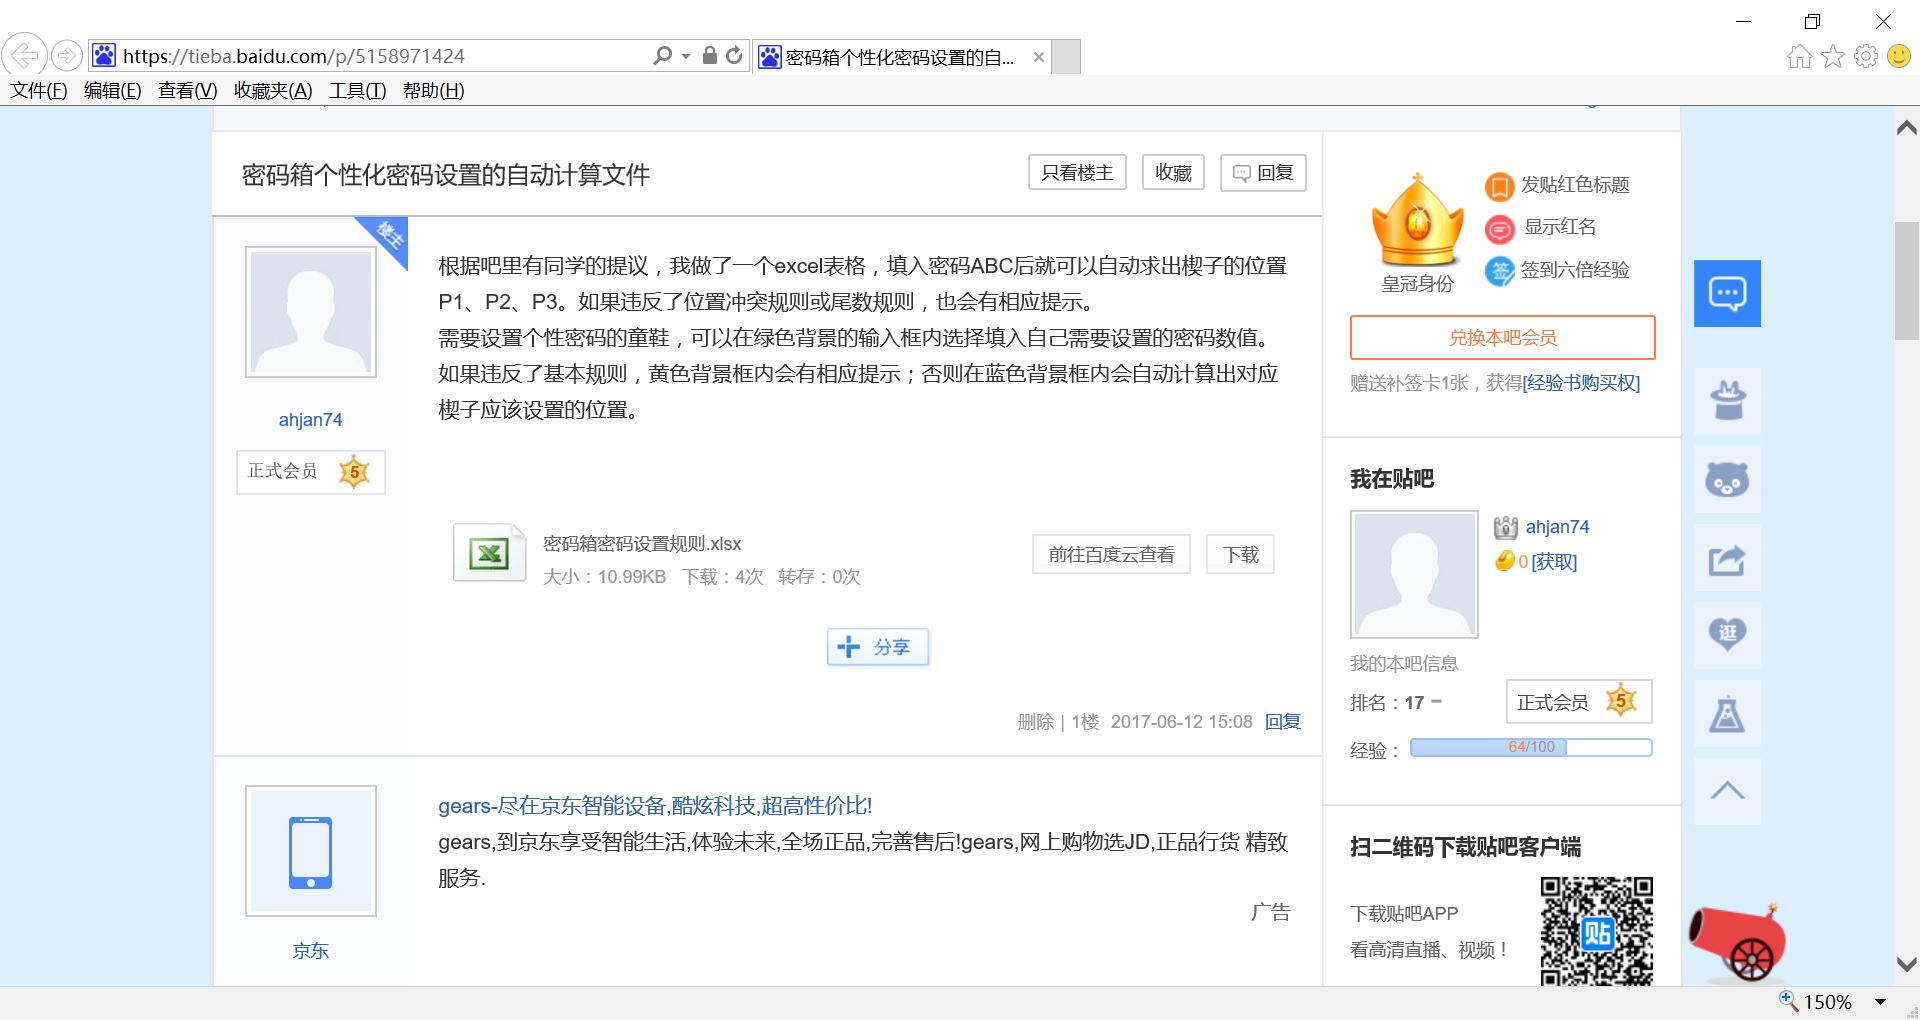Image resolution: width=1920 pixels, height=1020 pixels.
Task: Click the 收藏 button
Action: click(x=1173, y=173)
